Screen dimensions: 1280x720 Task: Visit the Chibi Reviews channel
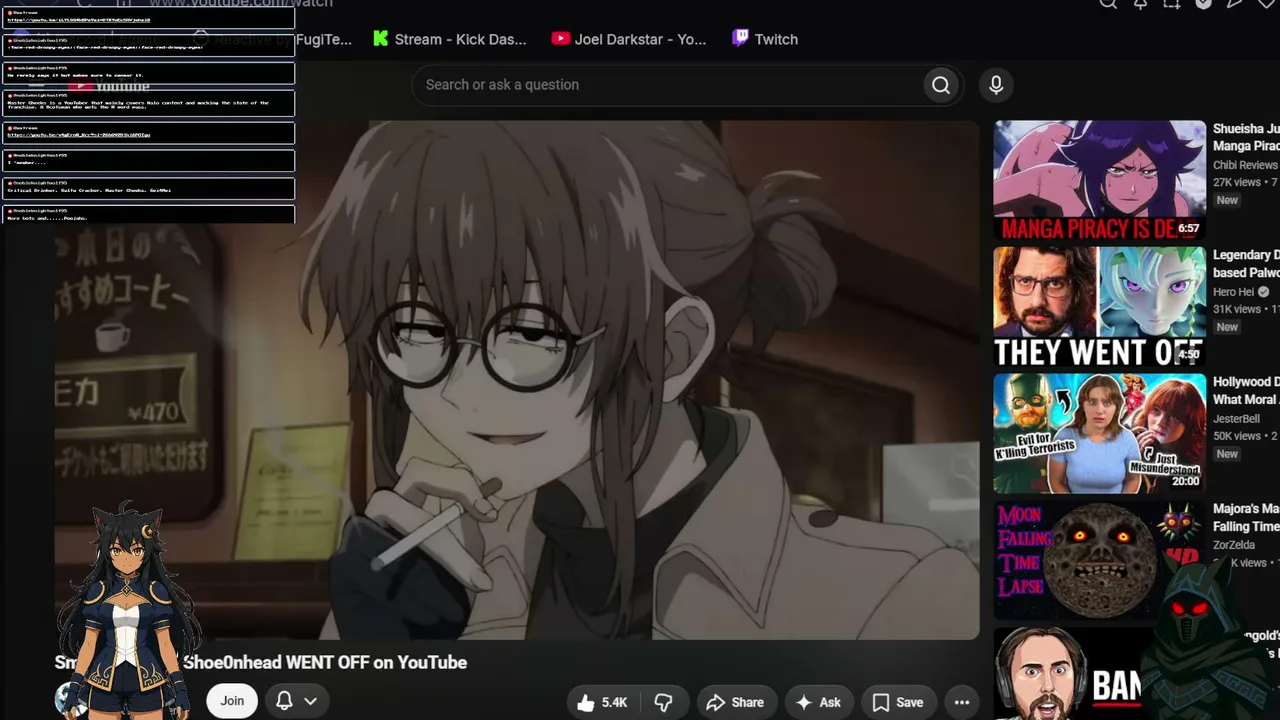pyautogui.click(x=1245, y=165)
